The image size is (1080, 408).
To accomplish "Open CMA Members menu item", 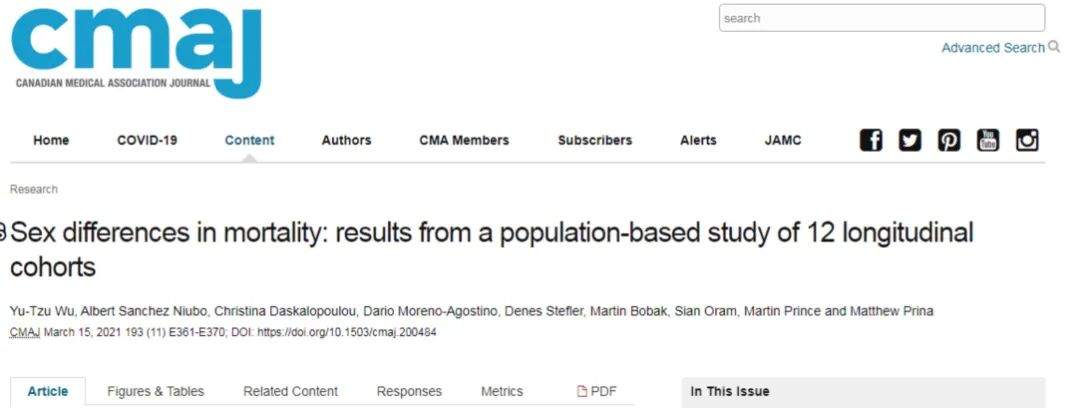I will [x=464, y=141].
